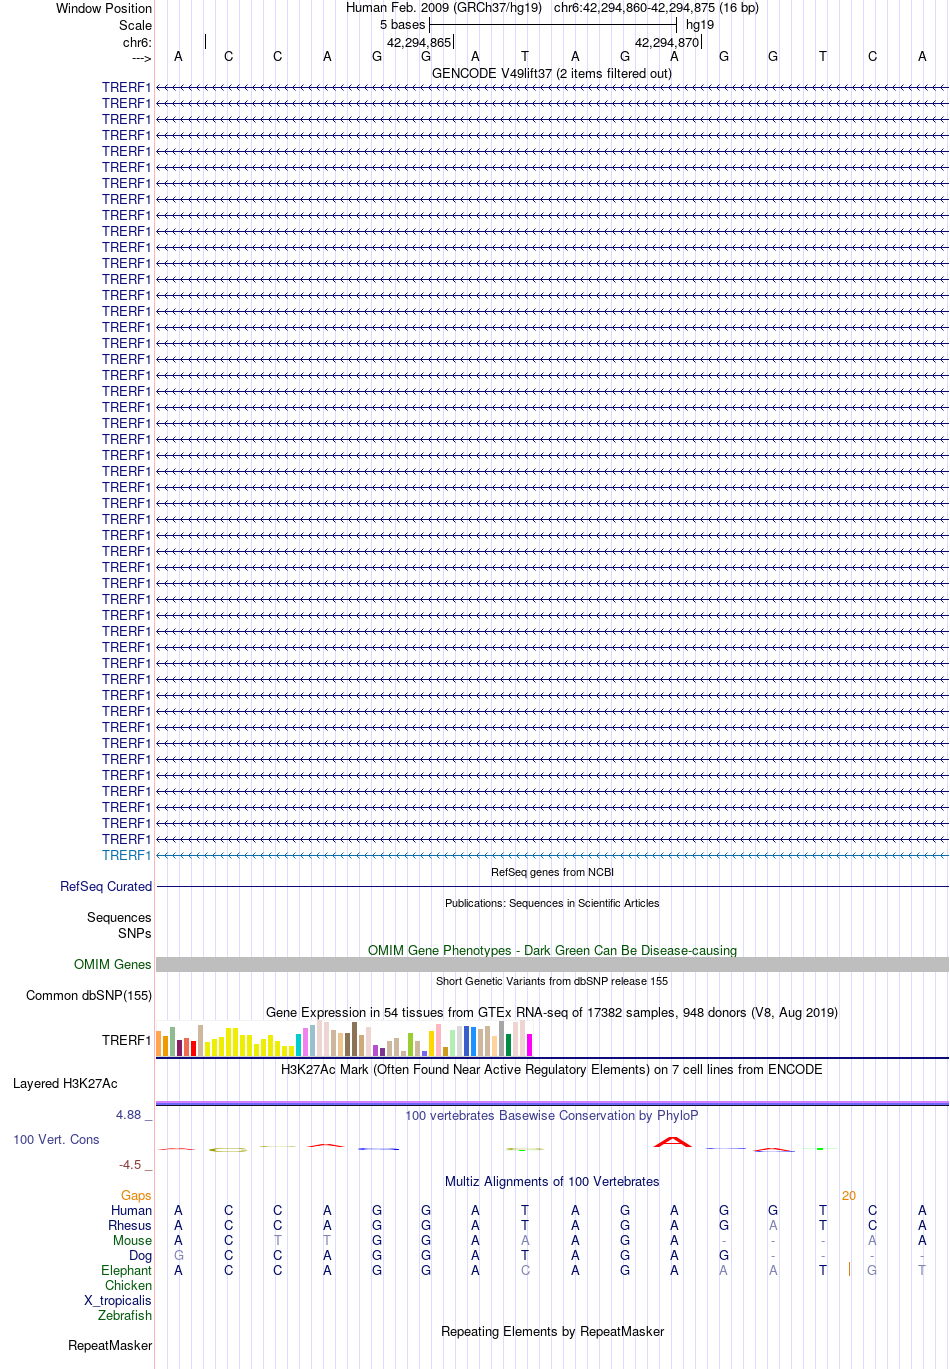The width and height of the screenshot is (950, 1369).
Task: Select the Elephant alignment row label
Action: tap(127, 1270)
